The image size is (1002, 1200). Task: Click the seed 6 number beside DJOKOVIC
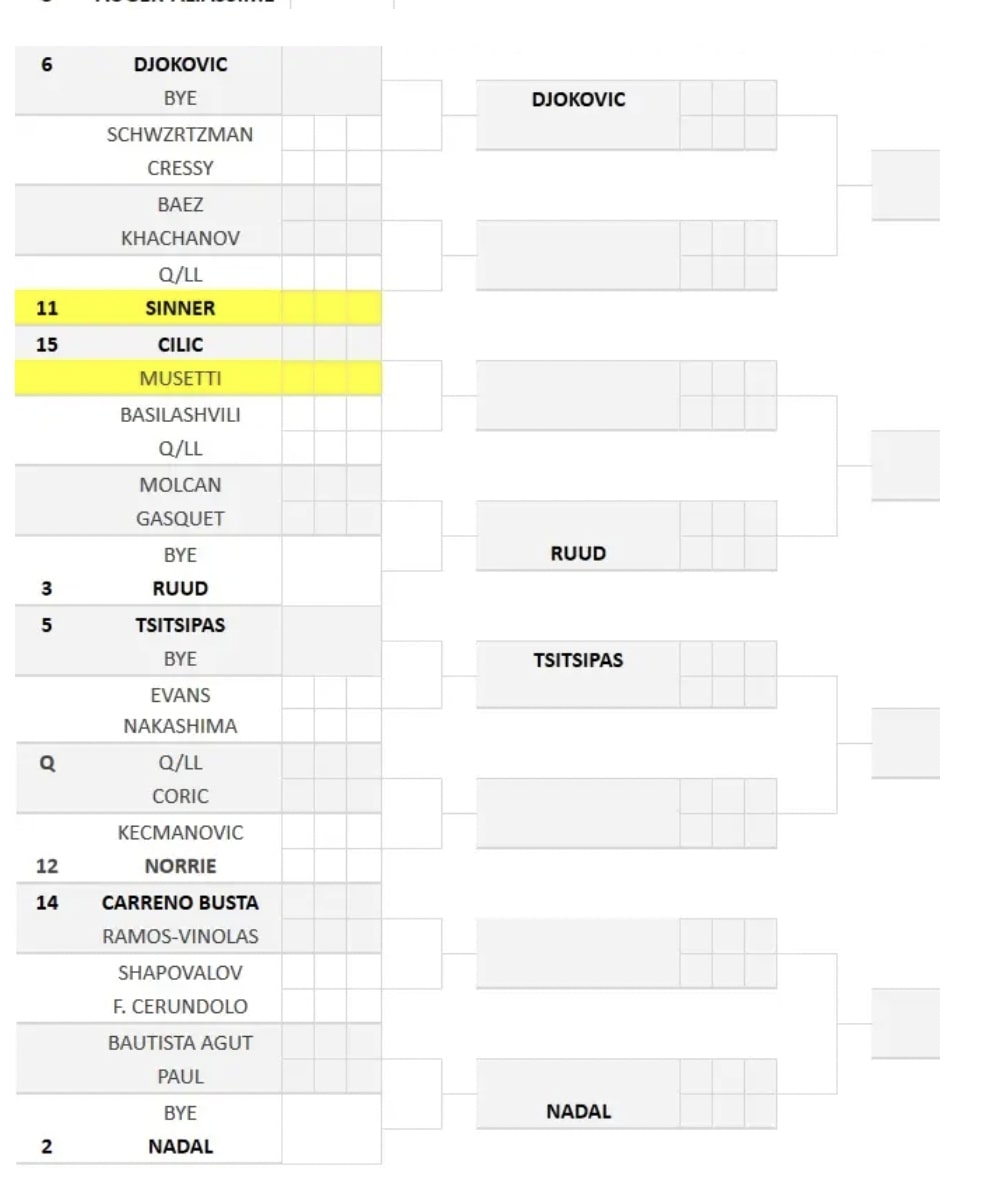47,65
